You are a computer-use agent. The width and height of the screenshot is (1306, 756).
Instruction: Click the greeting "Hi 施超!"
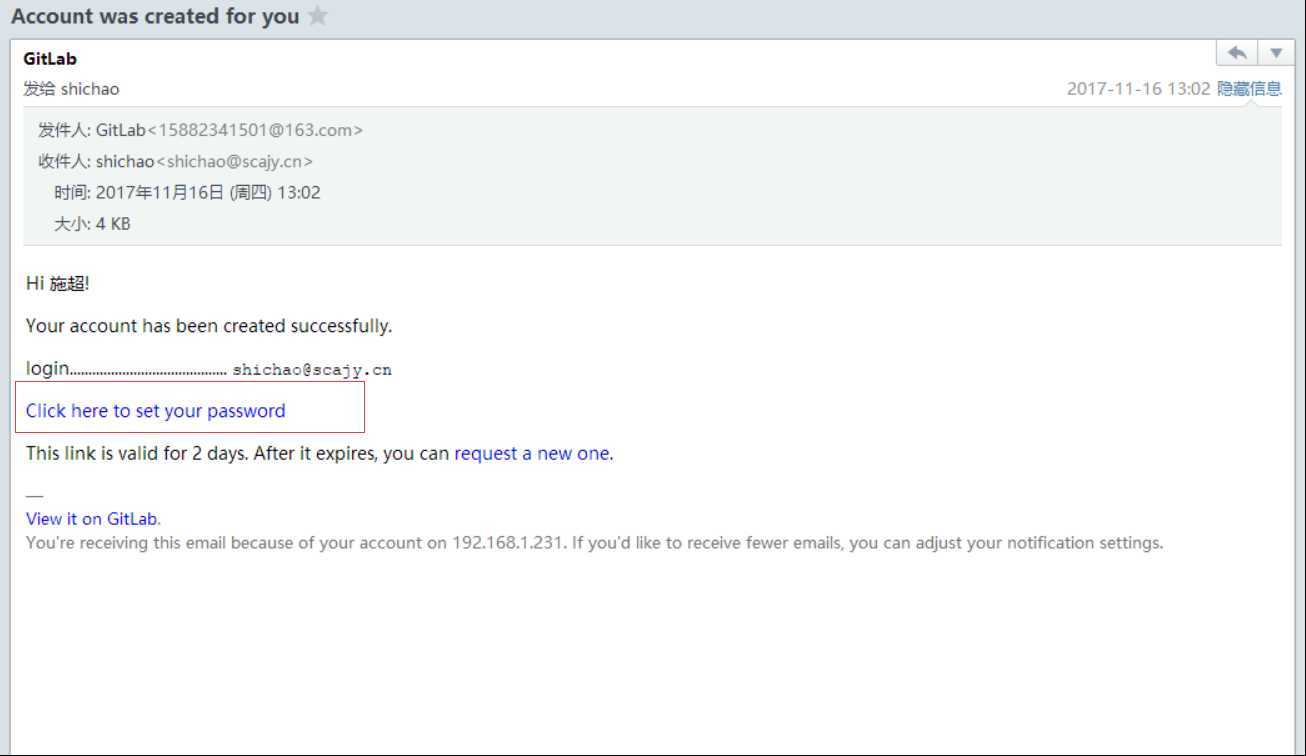[58, 283]
